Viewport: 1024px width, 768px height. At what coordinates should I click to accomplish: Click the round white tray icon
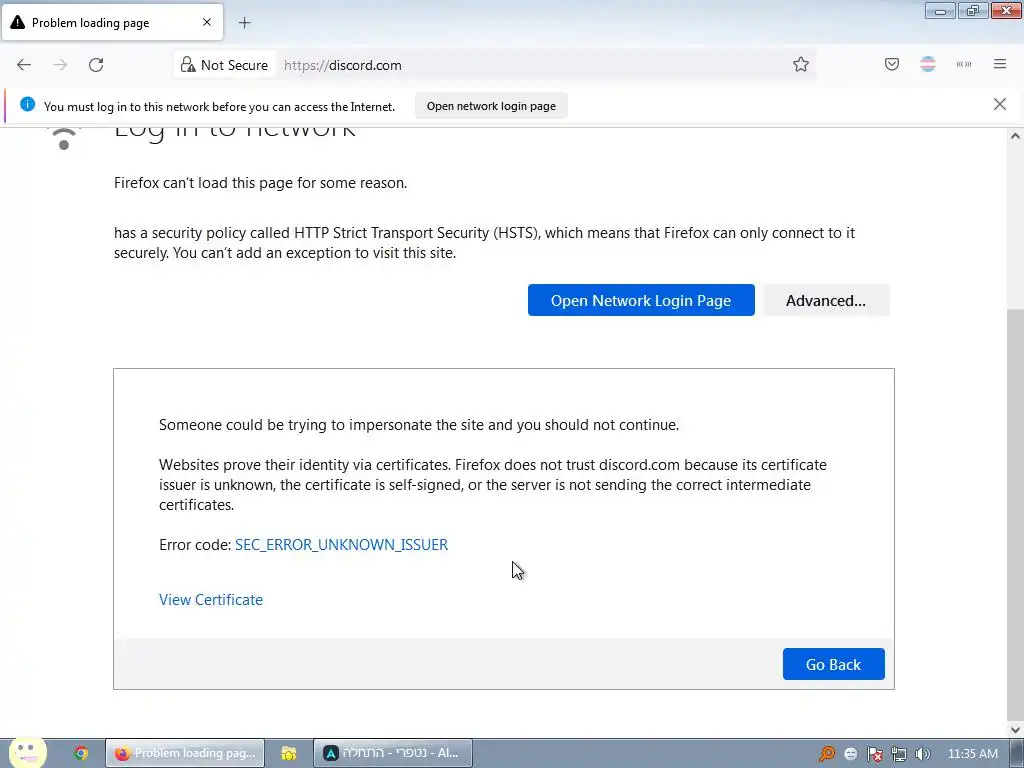[x=850, y=754]
